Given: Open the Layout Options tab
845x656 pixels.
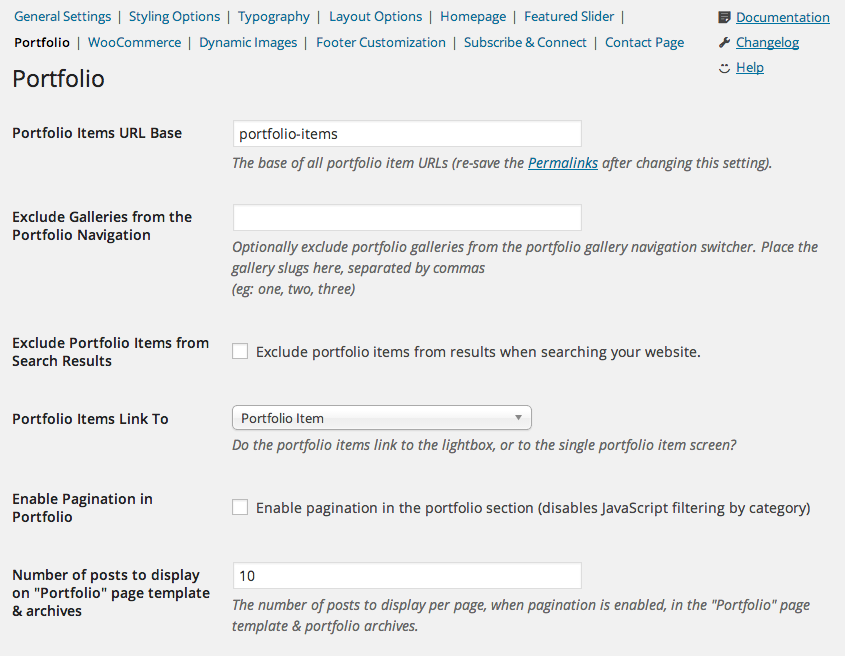Looking at the screenshot, I should 375,16.
